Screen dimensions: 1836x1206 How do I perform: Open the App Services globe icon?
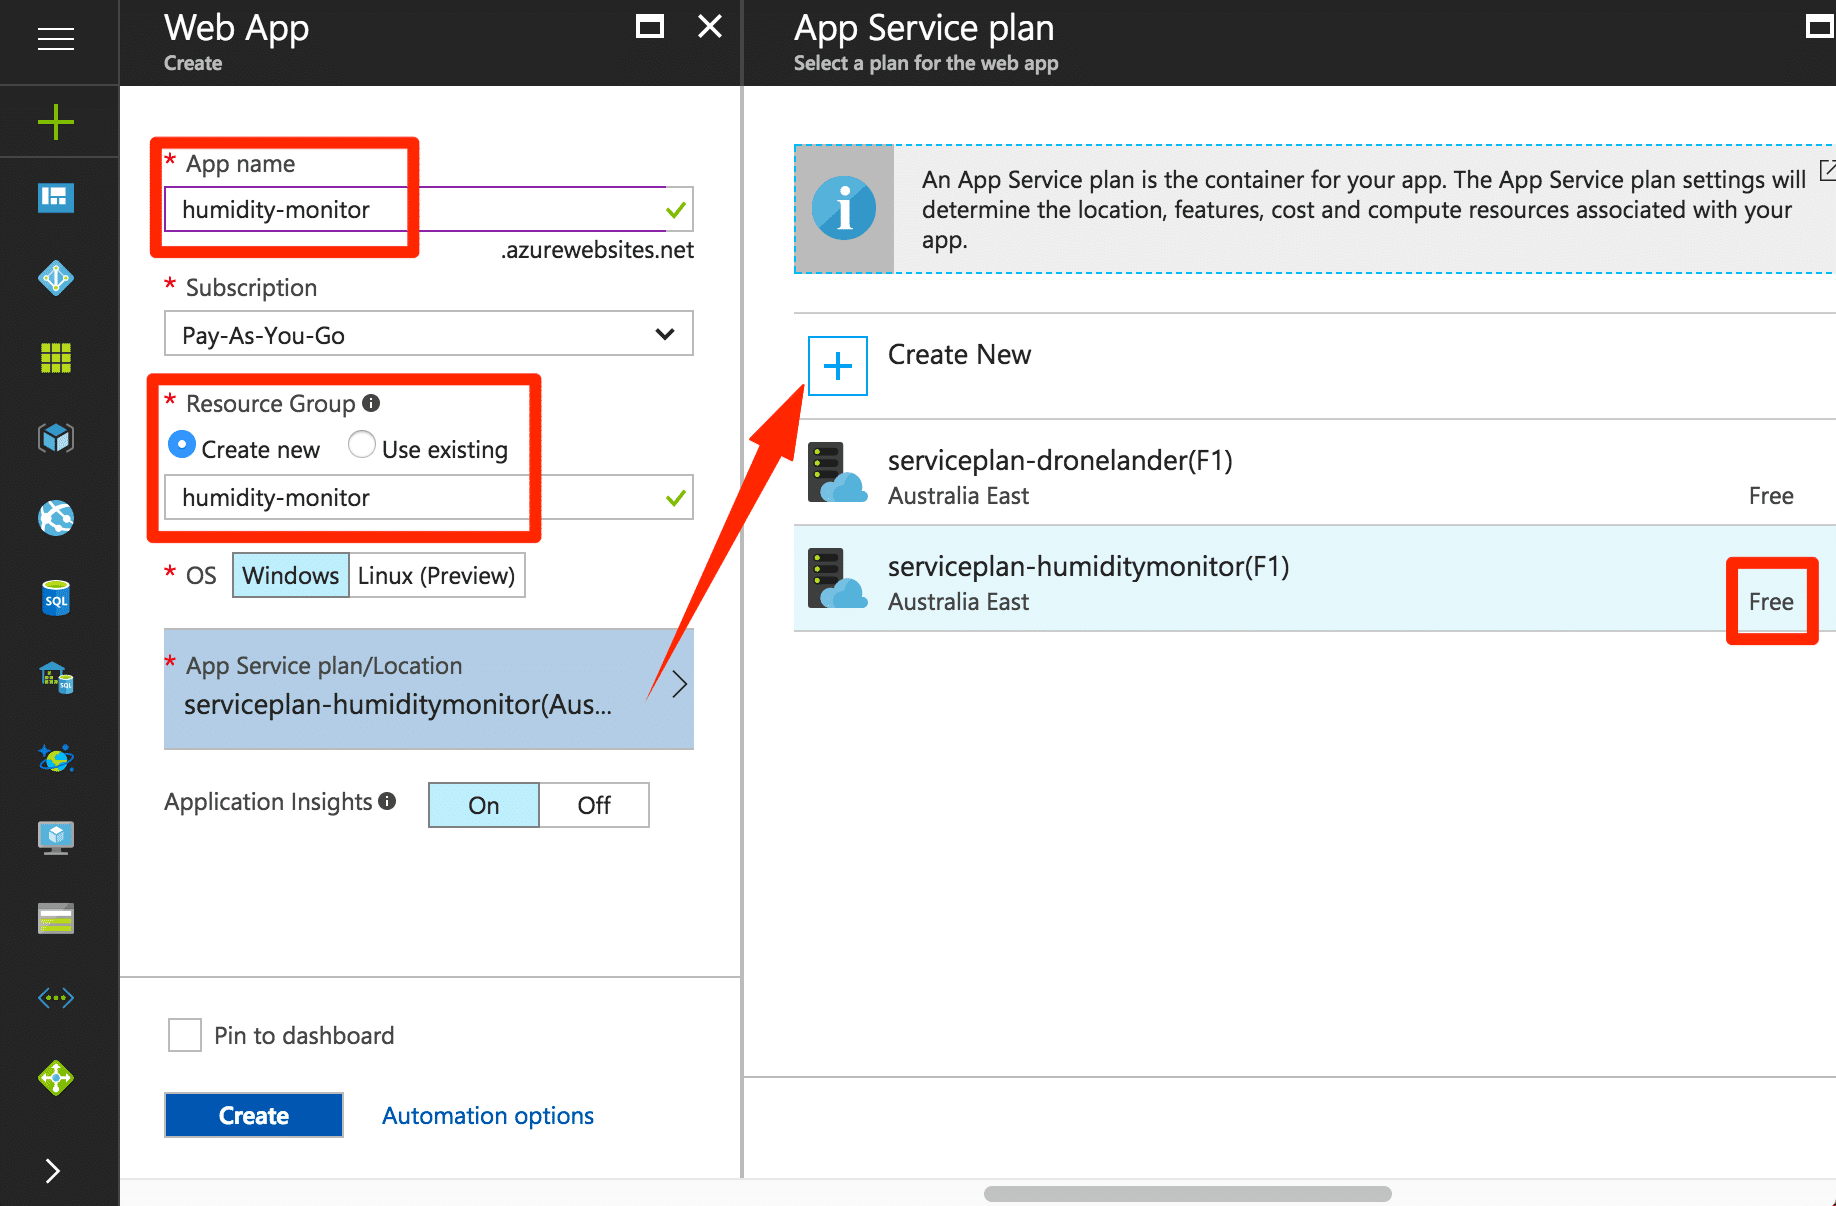(x=56, y=518)
